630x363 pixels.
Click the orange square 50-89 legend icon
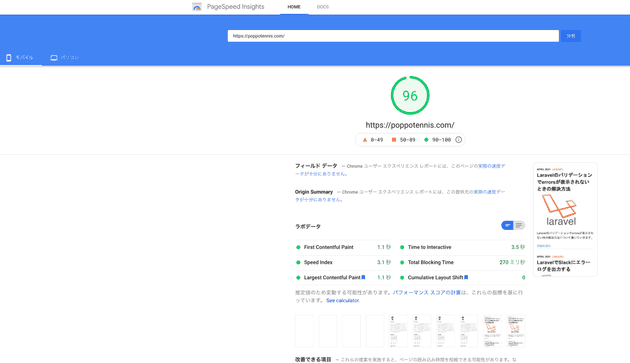[394, 140]
